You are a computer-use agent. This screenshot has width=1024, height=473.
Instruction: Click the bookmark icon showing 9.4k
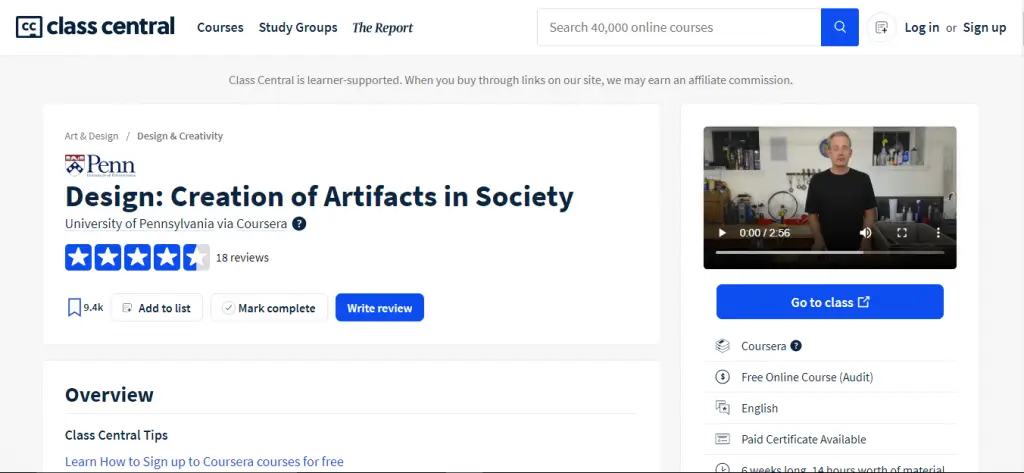pos(75,308)
